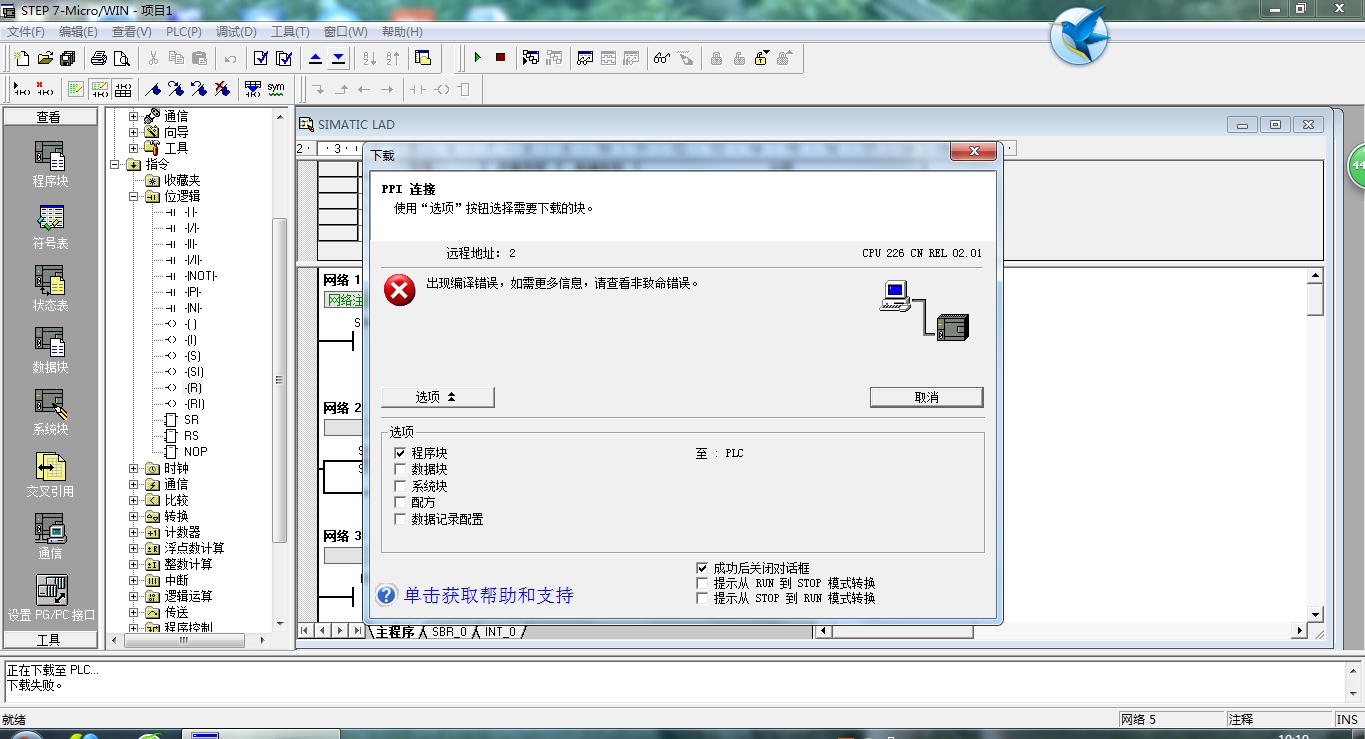Click the insert contact icon in LAD toolbar
The width and height of the screenshot is (1365, 739).
coord(417,89)
